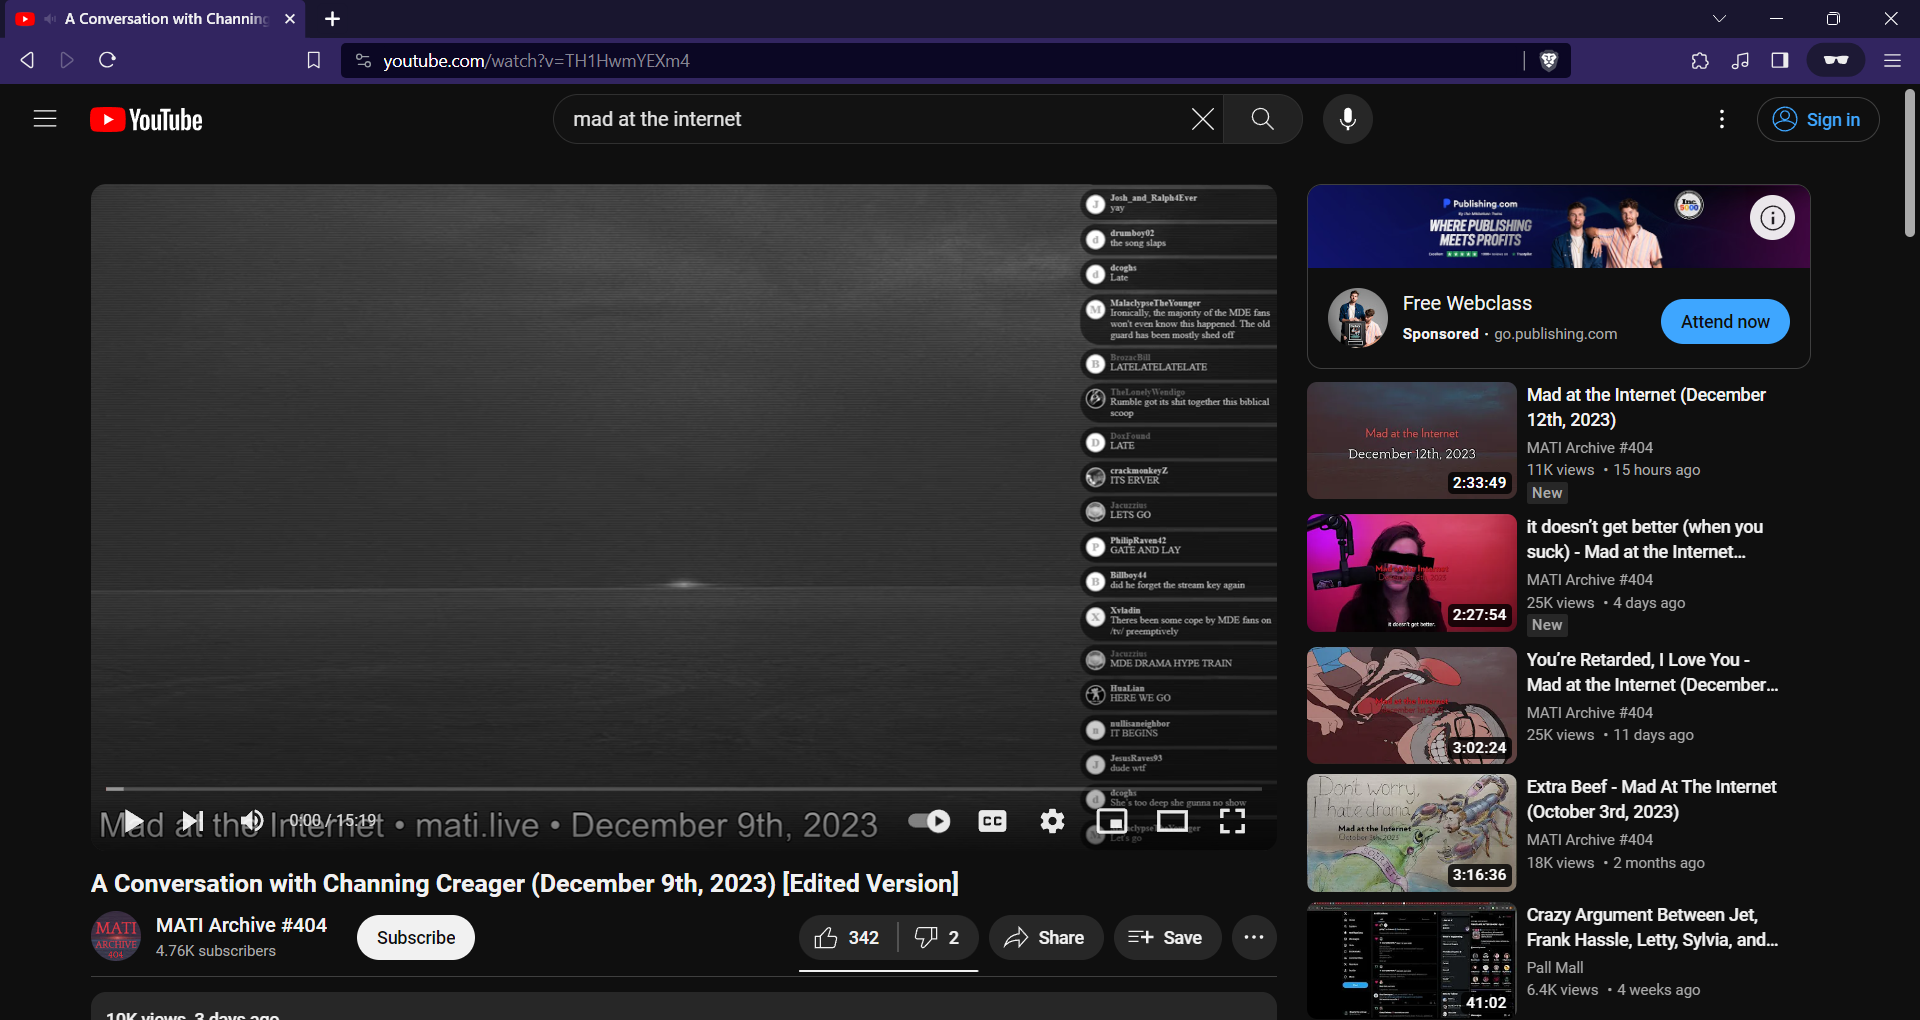Submit search with magnifier button

coord(1262,119)
